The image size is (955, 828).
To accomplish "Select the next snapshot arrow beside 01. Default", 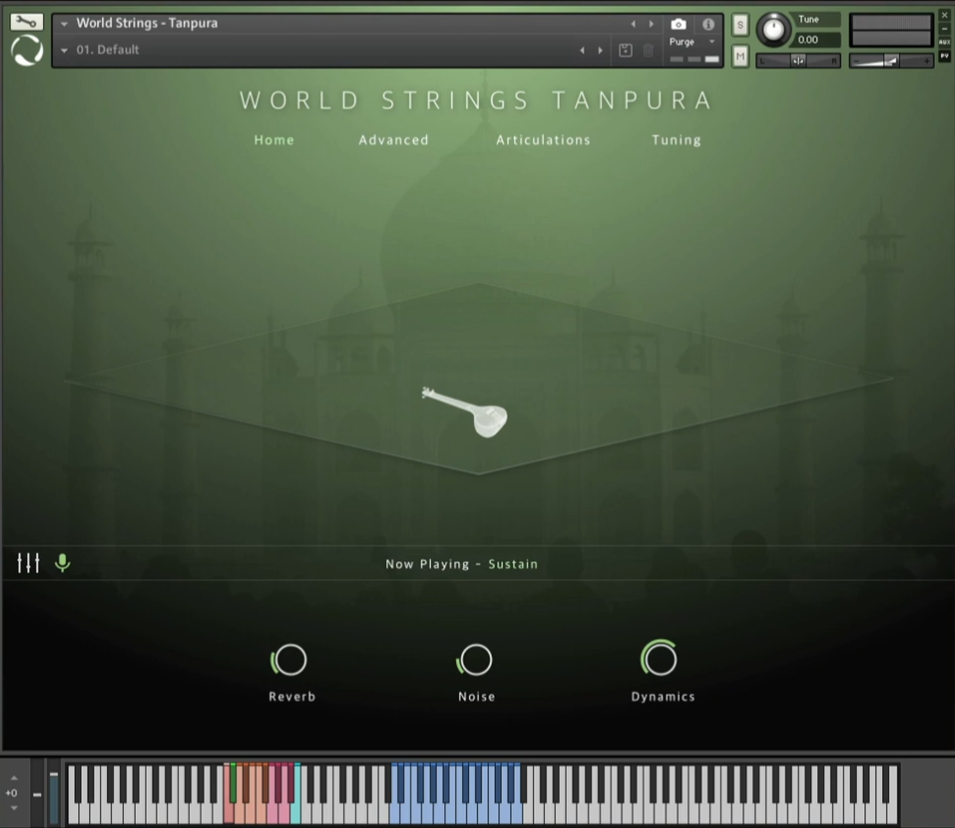I will pos(600,50).
